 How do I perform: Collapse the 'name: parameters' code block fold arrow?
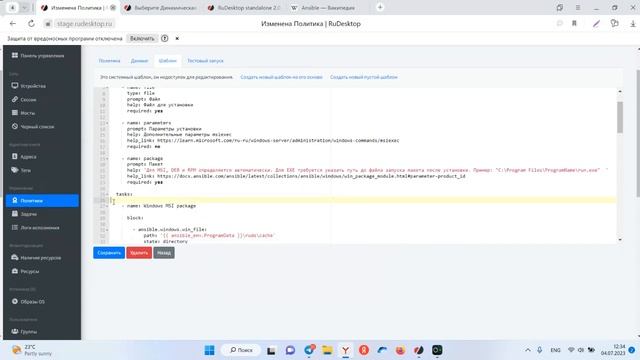coord(107,123)
